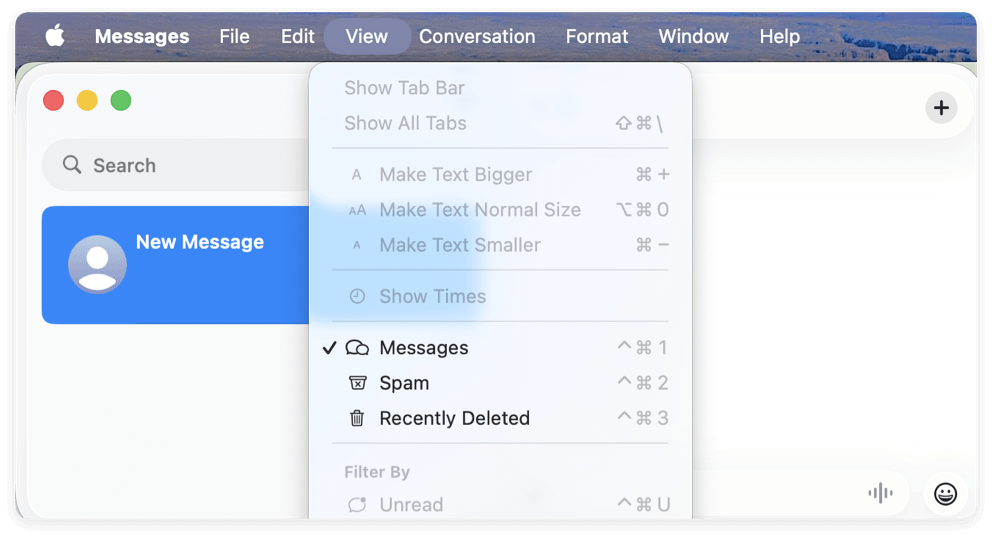992x538 pixels.
Task: Select Make Text Bigger
Action: (500, 174)
